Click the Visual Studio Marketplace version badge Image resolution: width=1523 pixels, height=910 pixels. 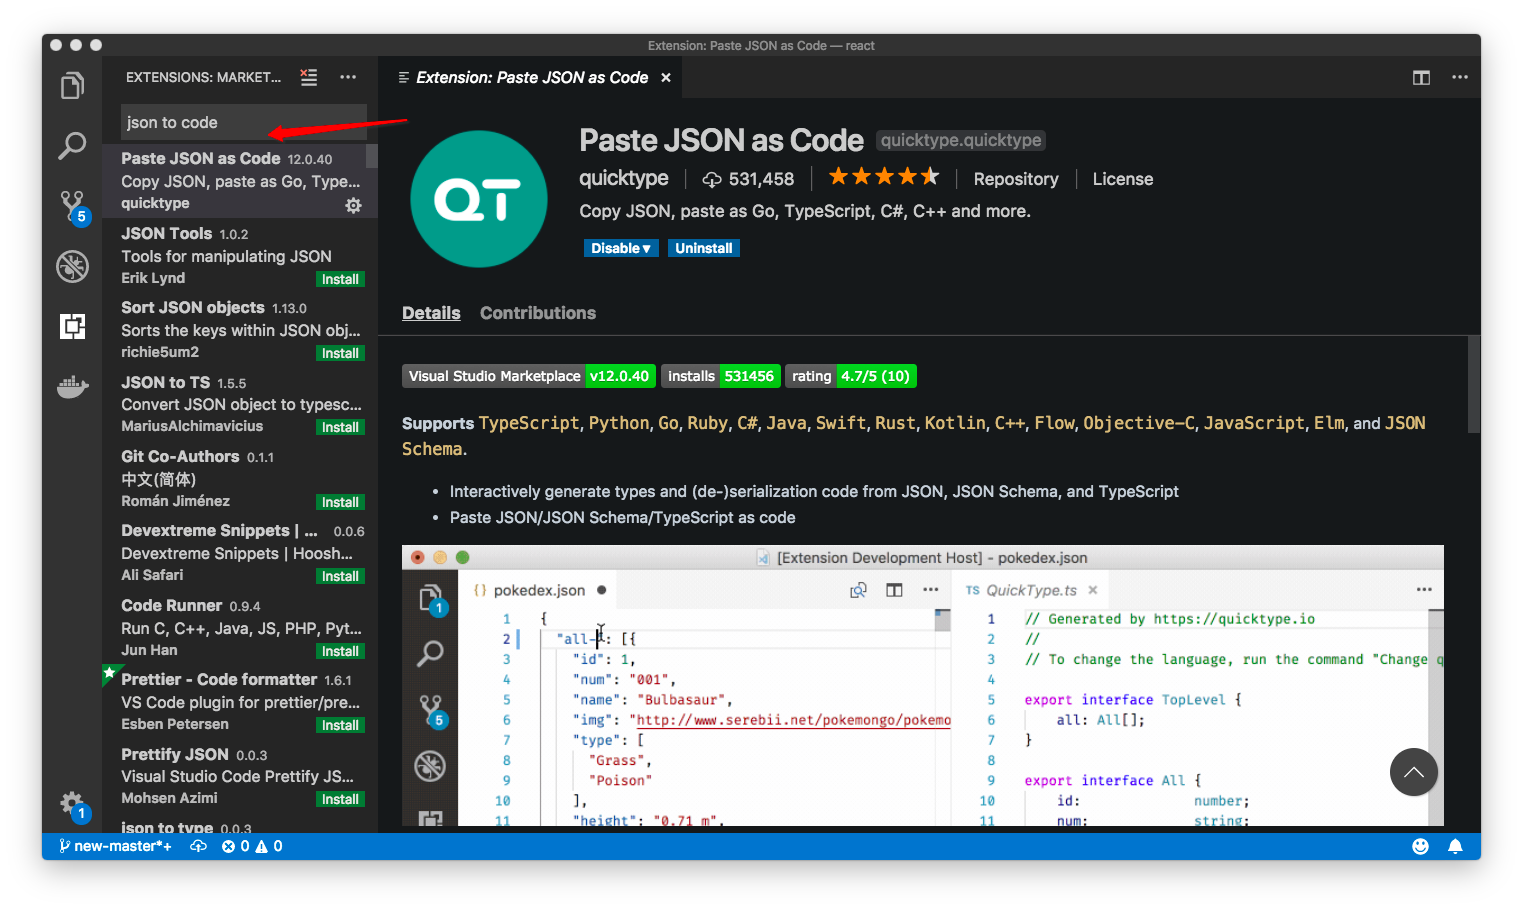[x=529, y=376]
